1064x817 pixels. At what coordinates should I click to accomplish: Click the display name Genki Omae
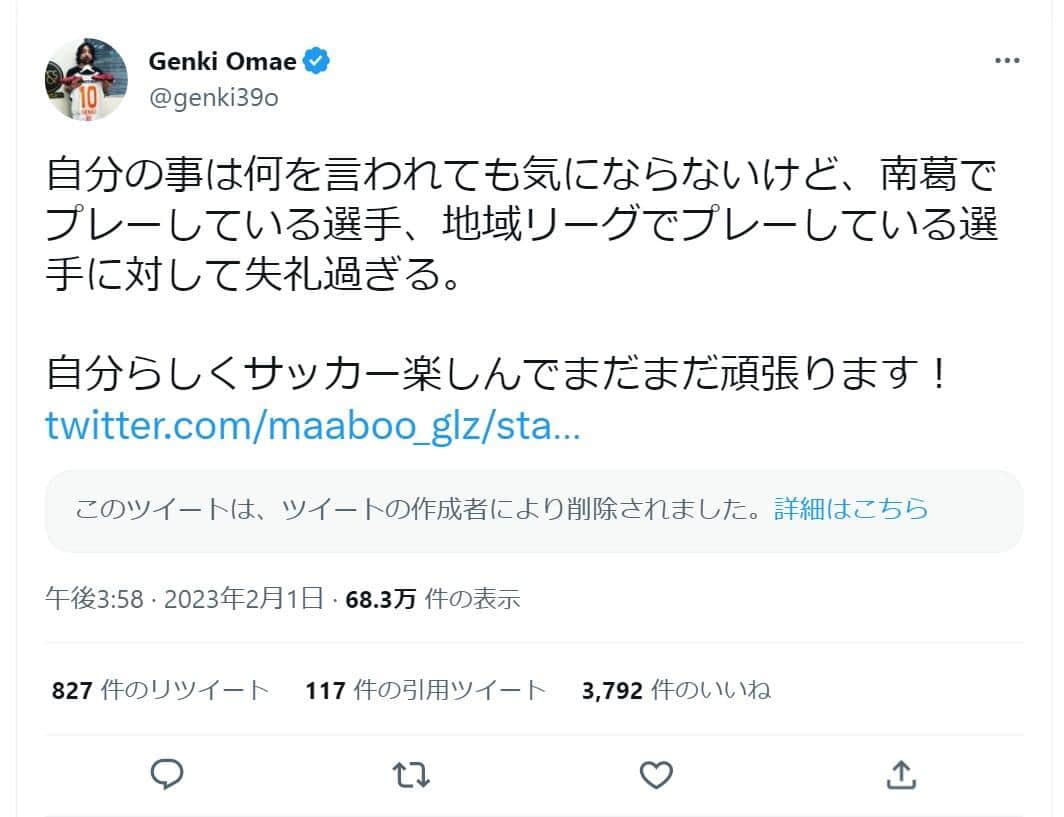pos(221,59)
